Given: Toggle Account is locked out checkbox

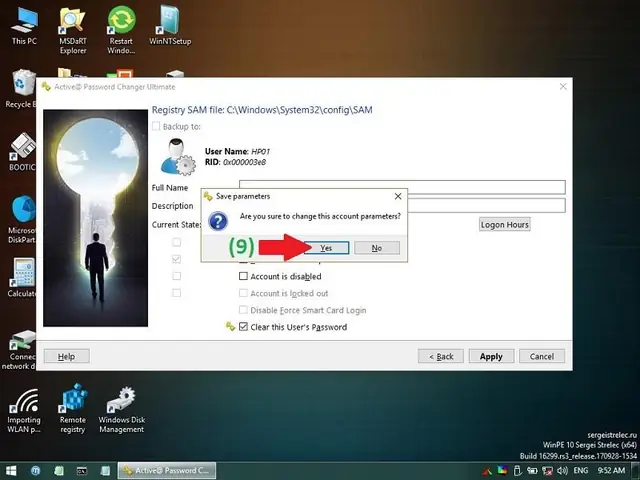Looking at the screenshot, I should 243,293.
